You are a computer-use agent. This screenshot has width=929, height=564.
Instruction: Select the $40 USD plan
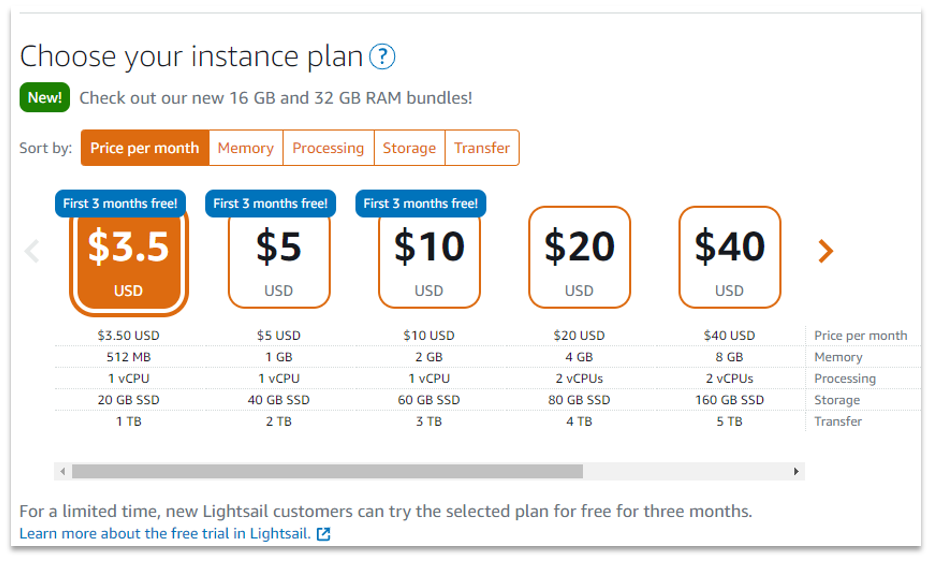(x=729, y=257)
